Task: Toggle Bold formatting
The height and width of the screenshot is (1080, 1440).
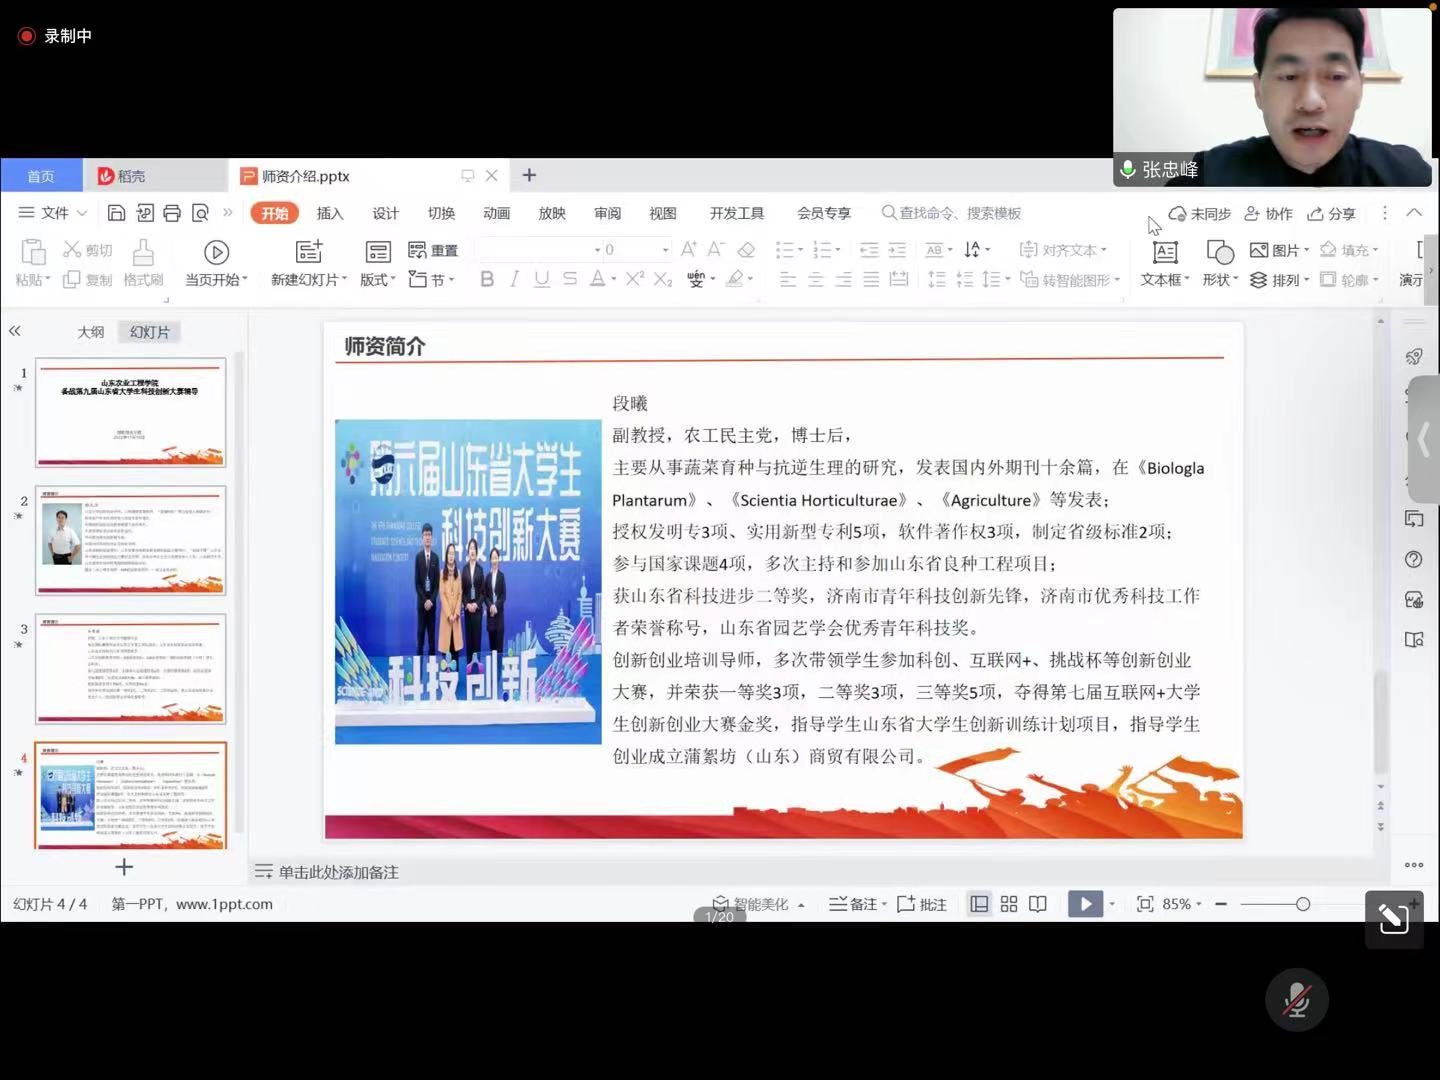Action: [x=487, y=279]
